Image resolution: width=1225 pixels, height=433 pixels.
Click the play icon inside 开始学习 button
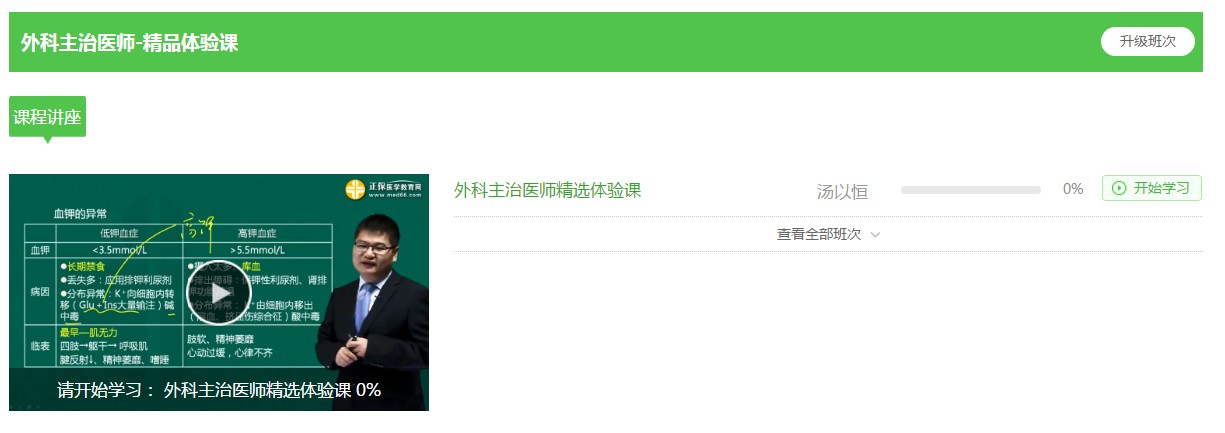coord(1119,188)
